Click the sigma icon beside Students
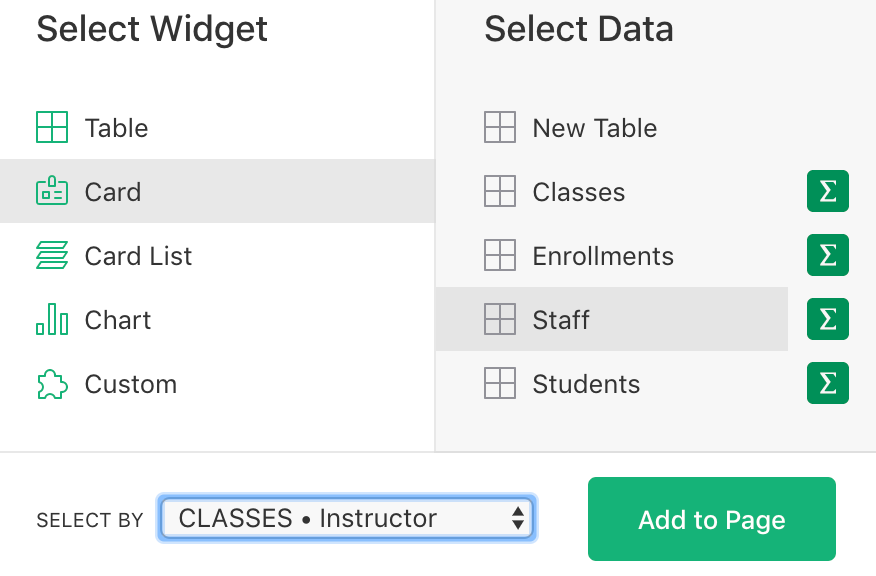 [x=827, y=383]
